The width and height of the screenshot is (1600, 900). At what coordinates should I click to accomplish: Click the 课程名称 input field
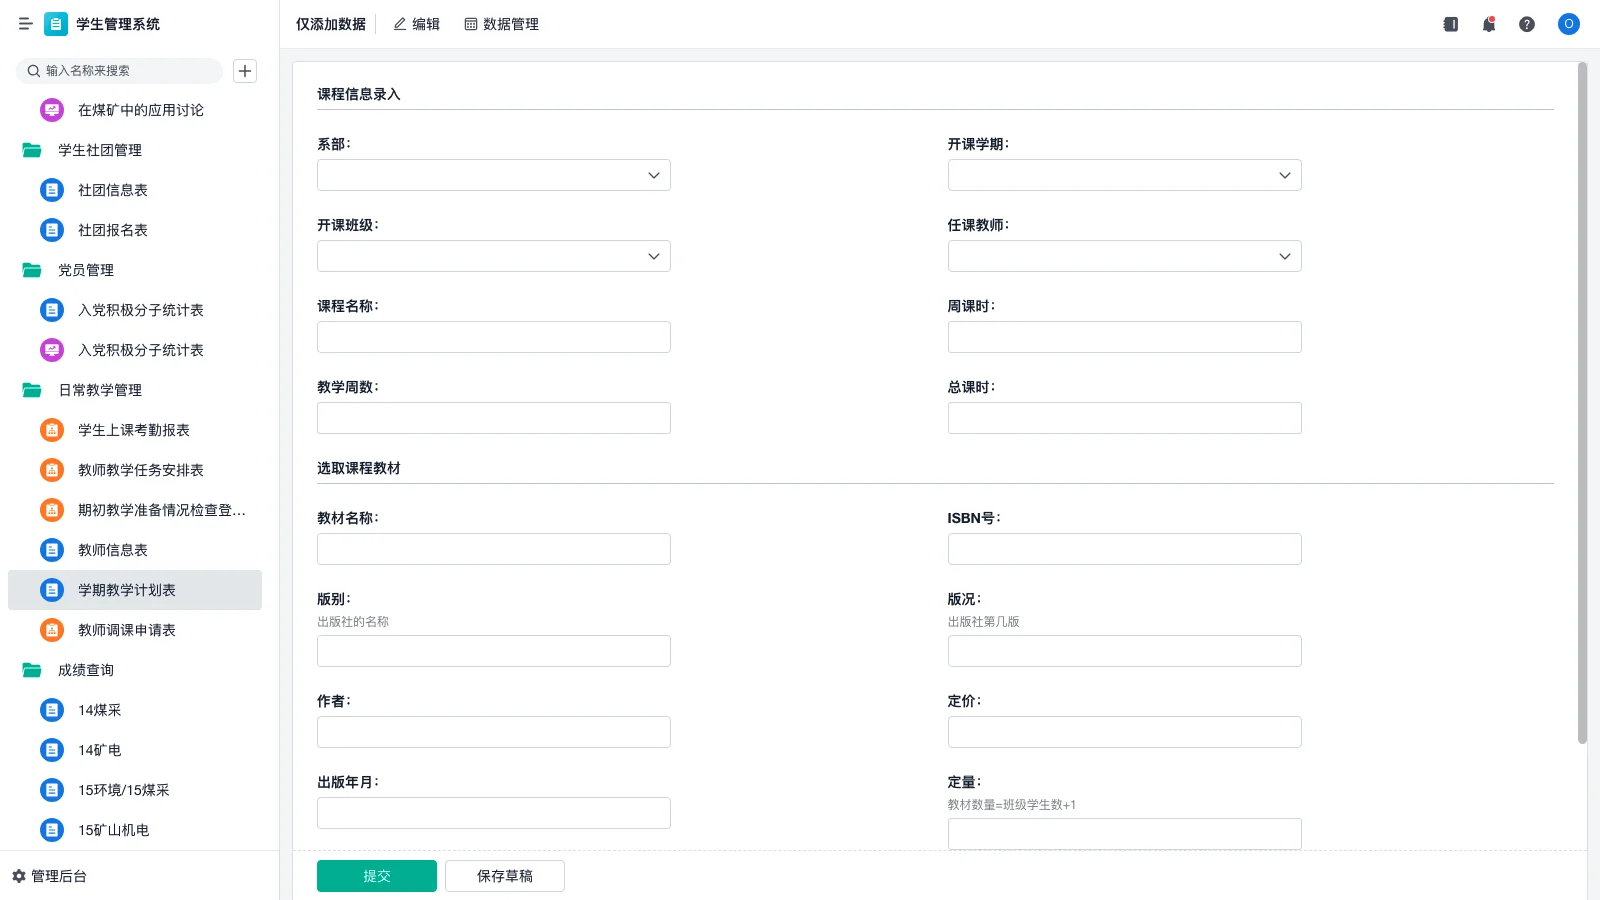[x=493, y=337]
